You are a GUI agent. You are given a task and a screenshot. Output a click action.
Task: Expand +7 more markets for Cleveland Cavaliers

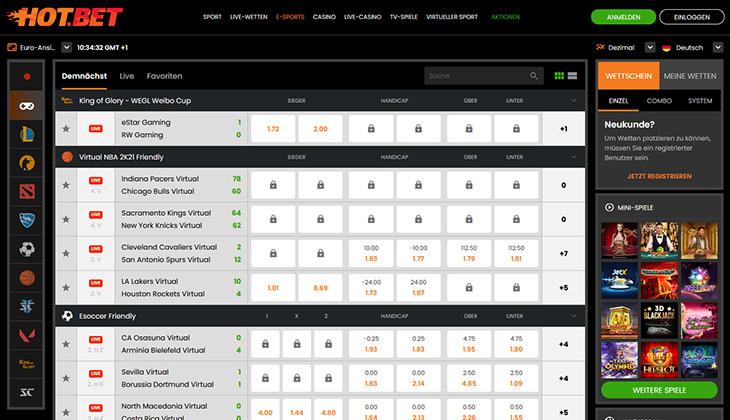563,254
